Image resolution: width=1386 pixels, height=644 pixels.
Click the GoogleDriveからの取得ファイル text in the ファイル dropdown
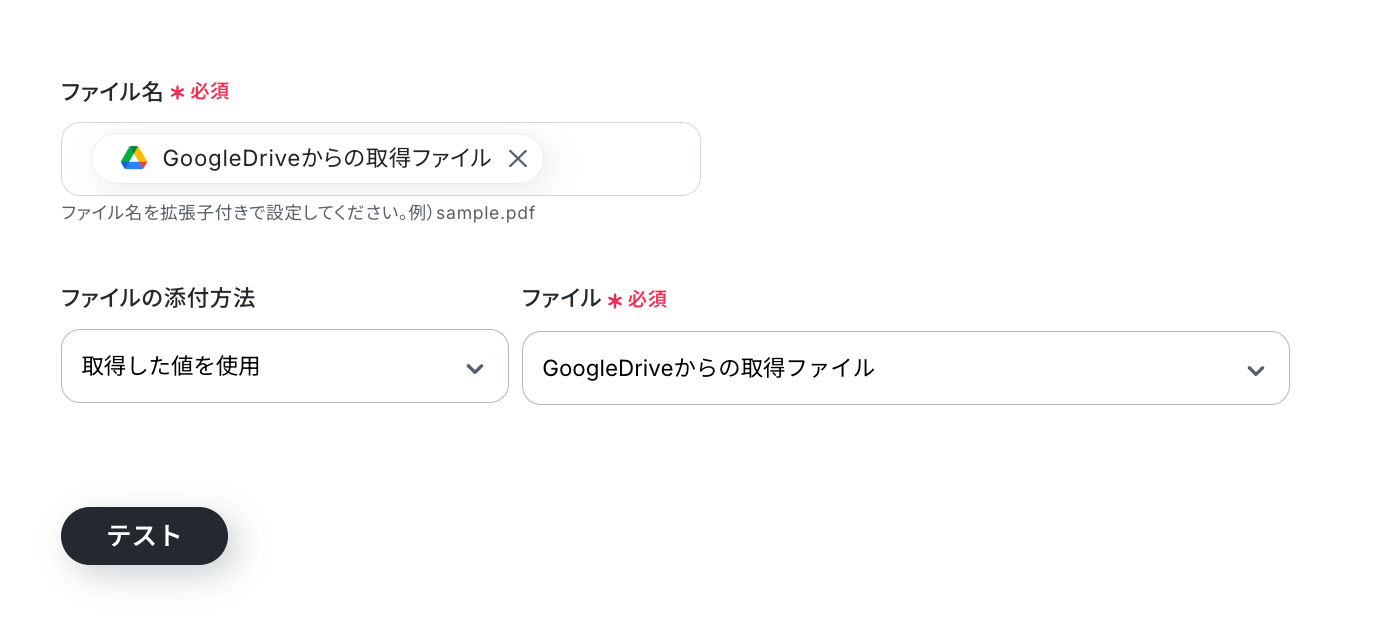(x=708, y=368)
